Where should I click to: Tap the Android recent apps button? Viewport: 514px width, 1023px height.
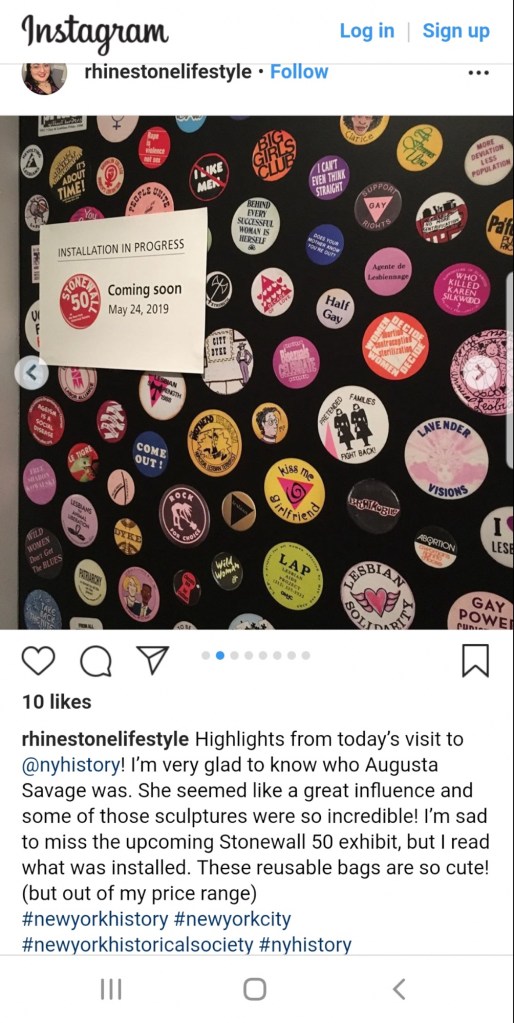click(112, 990)
